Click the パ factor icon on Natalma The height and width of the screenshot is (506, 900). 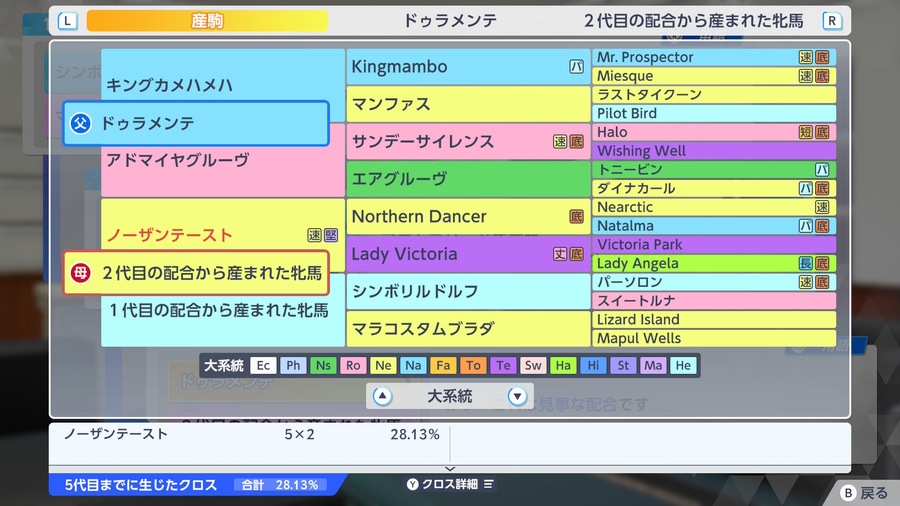tap(806, 226)
